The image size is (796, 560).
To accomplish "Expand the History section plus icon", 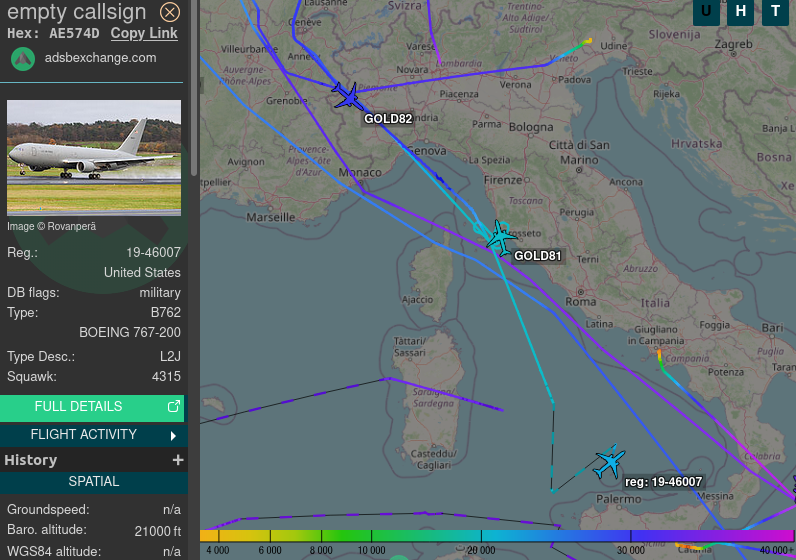I will pos(178,460).
